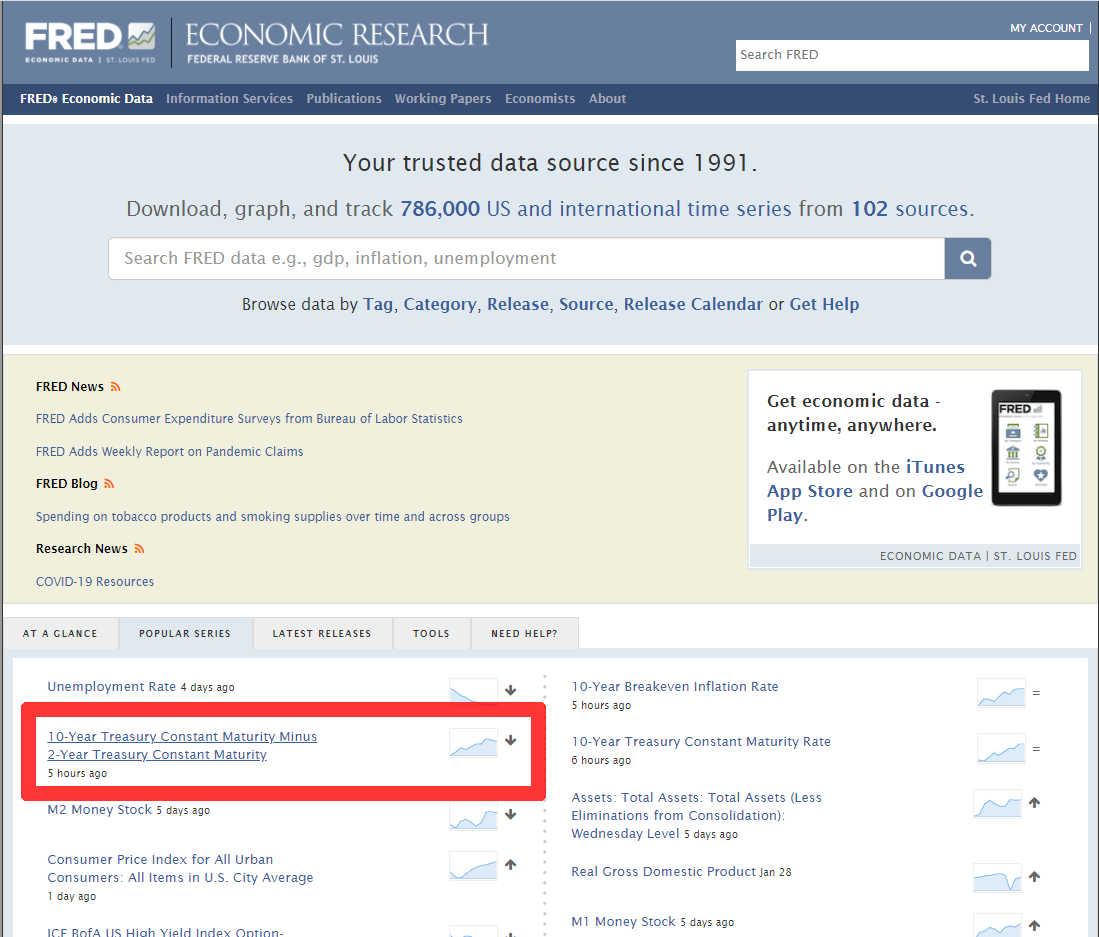The image size is (1099, 937).
Task: Open the M1 Money Stock series
Action: coord(623,922)
